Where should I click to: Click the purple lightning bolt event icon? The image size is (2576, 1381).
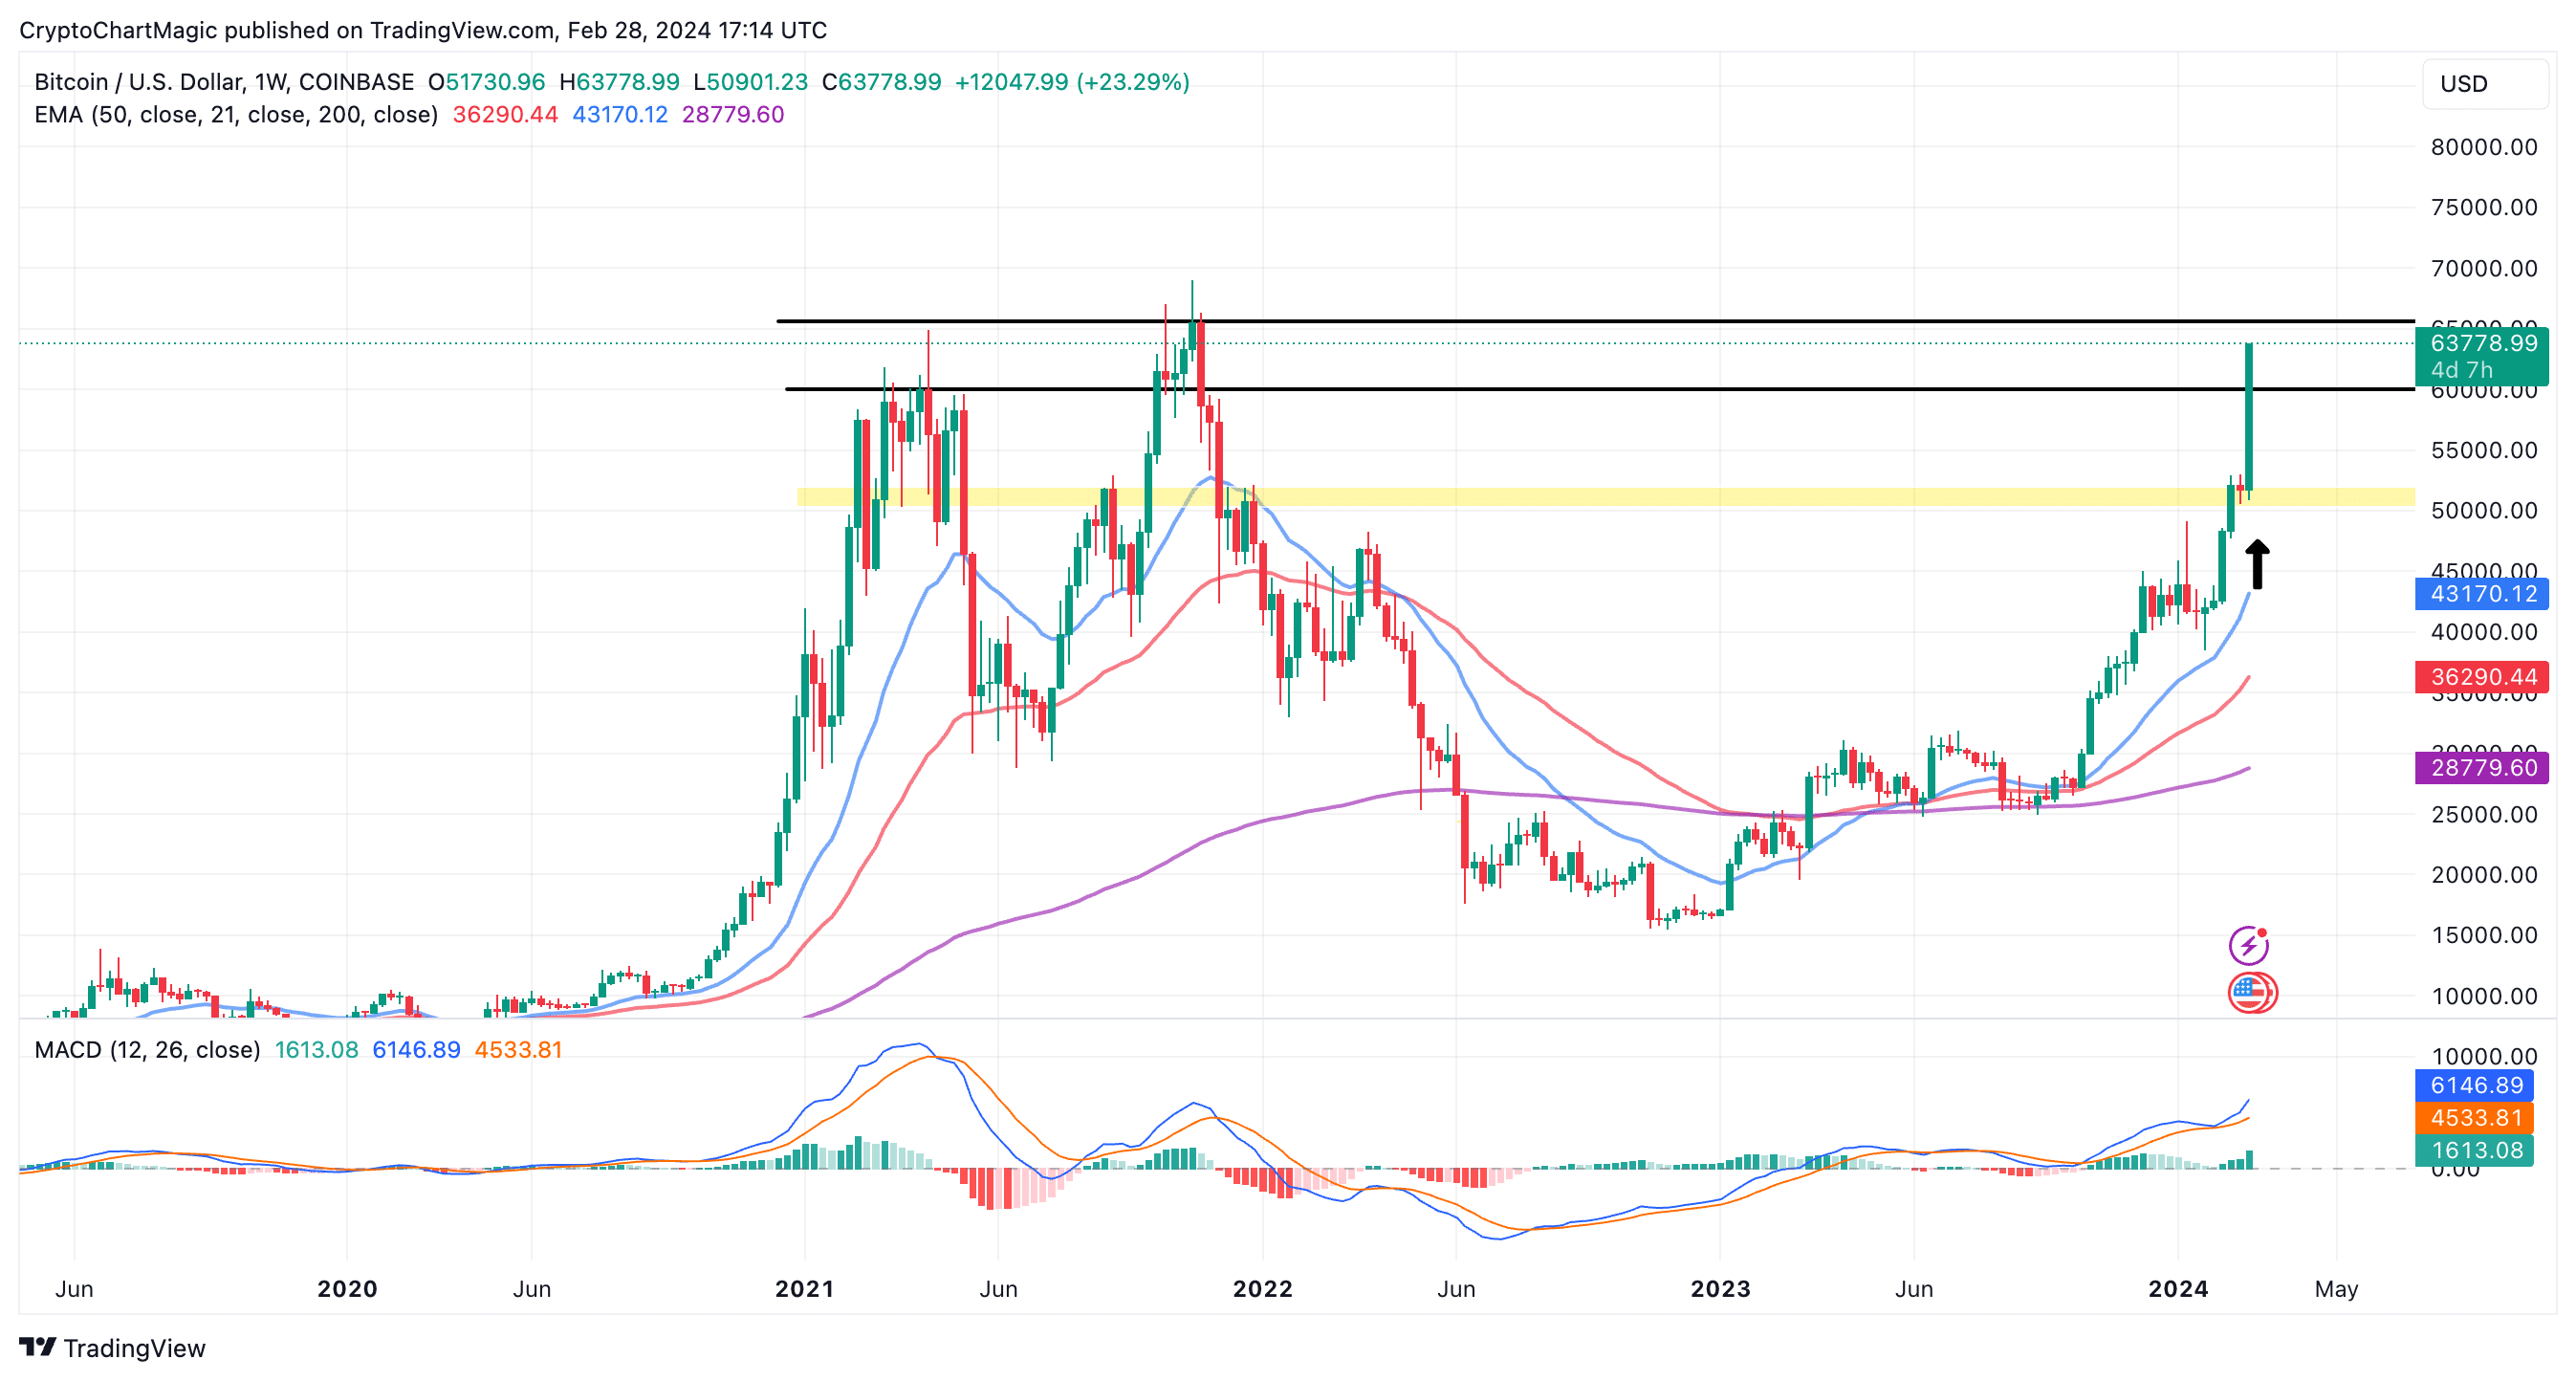[x=2248, y=944]
